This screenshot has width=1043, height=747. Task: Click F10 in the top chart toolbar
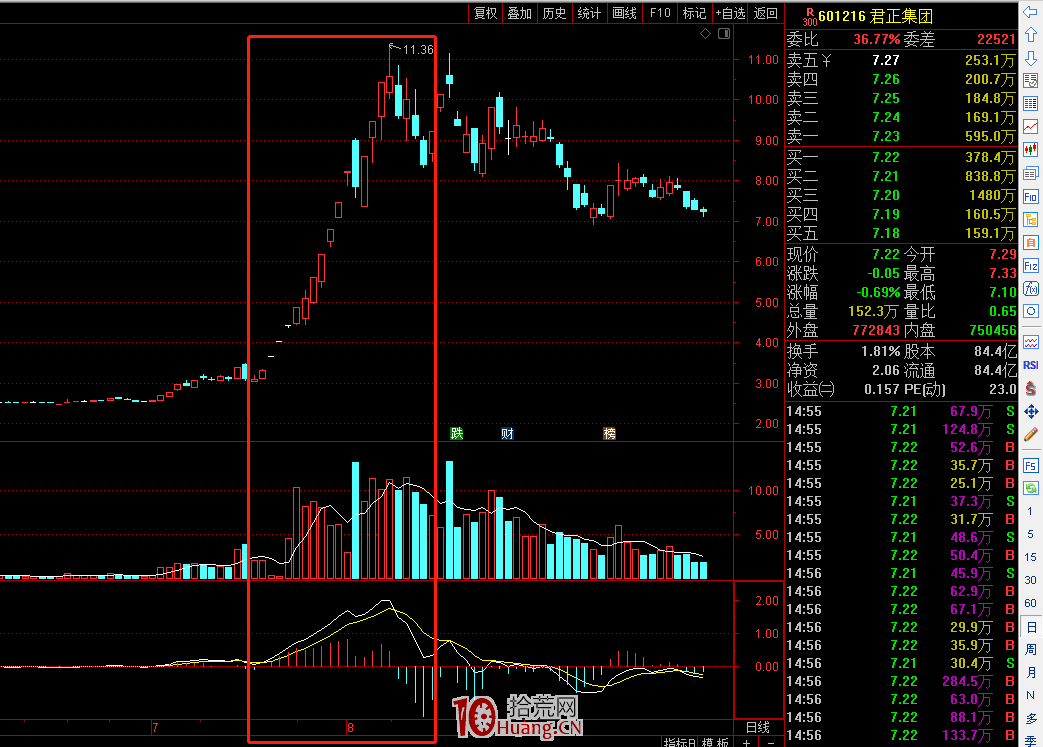(x=660, y=13)
